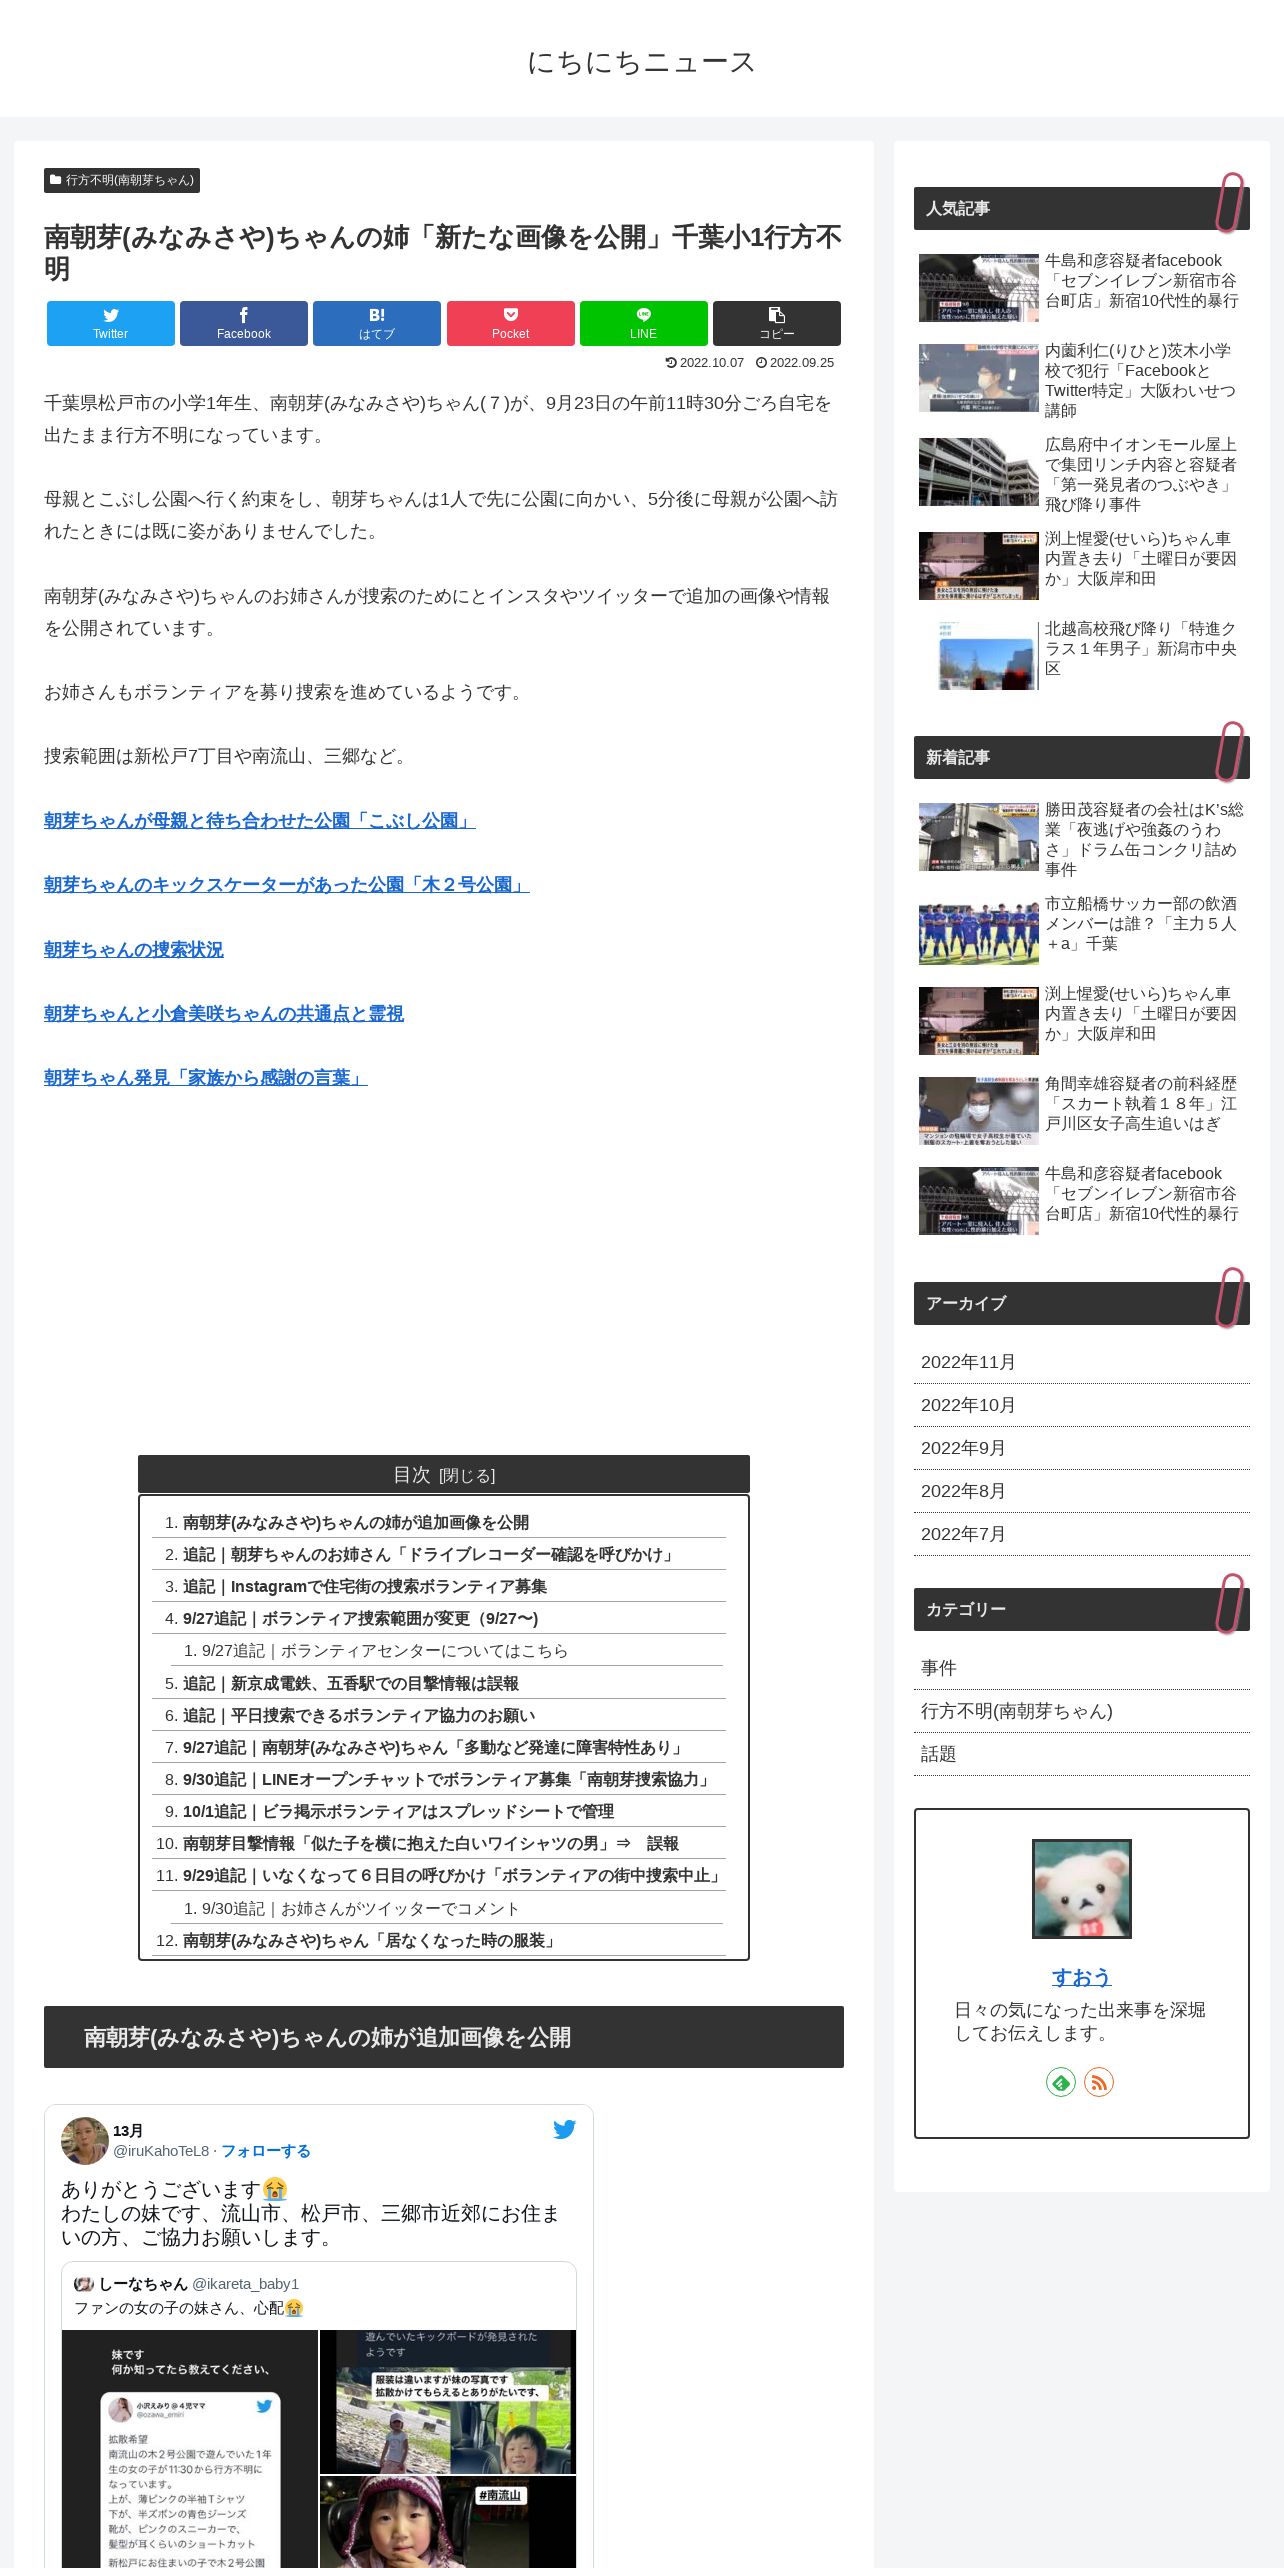Image resolution: width=1284 pixels, height=2568 pixels.
Task: Click フォローする in the embedded tweet
Action: pos(265,2151)
